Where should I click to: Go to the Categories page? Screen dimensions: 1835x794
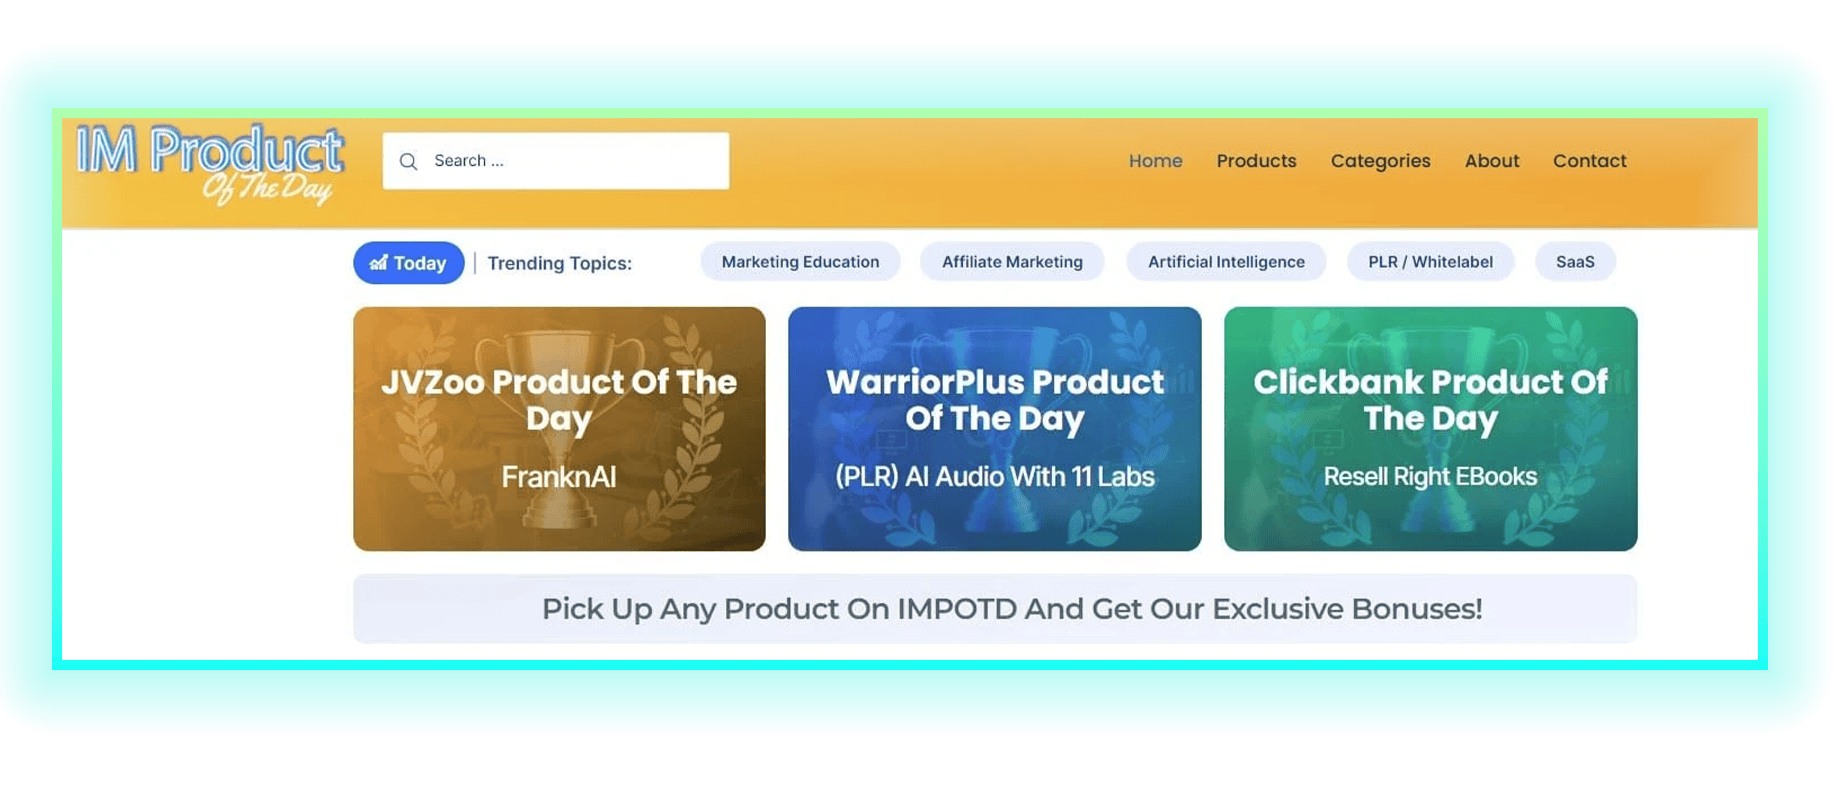click(1380, 161)
